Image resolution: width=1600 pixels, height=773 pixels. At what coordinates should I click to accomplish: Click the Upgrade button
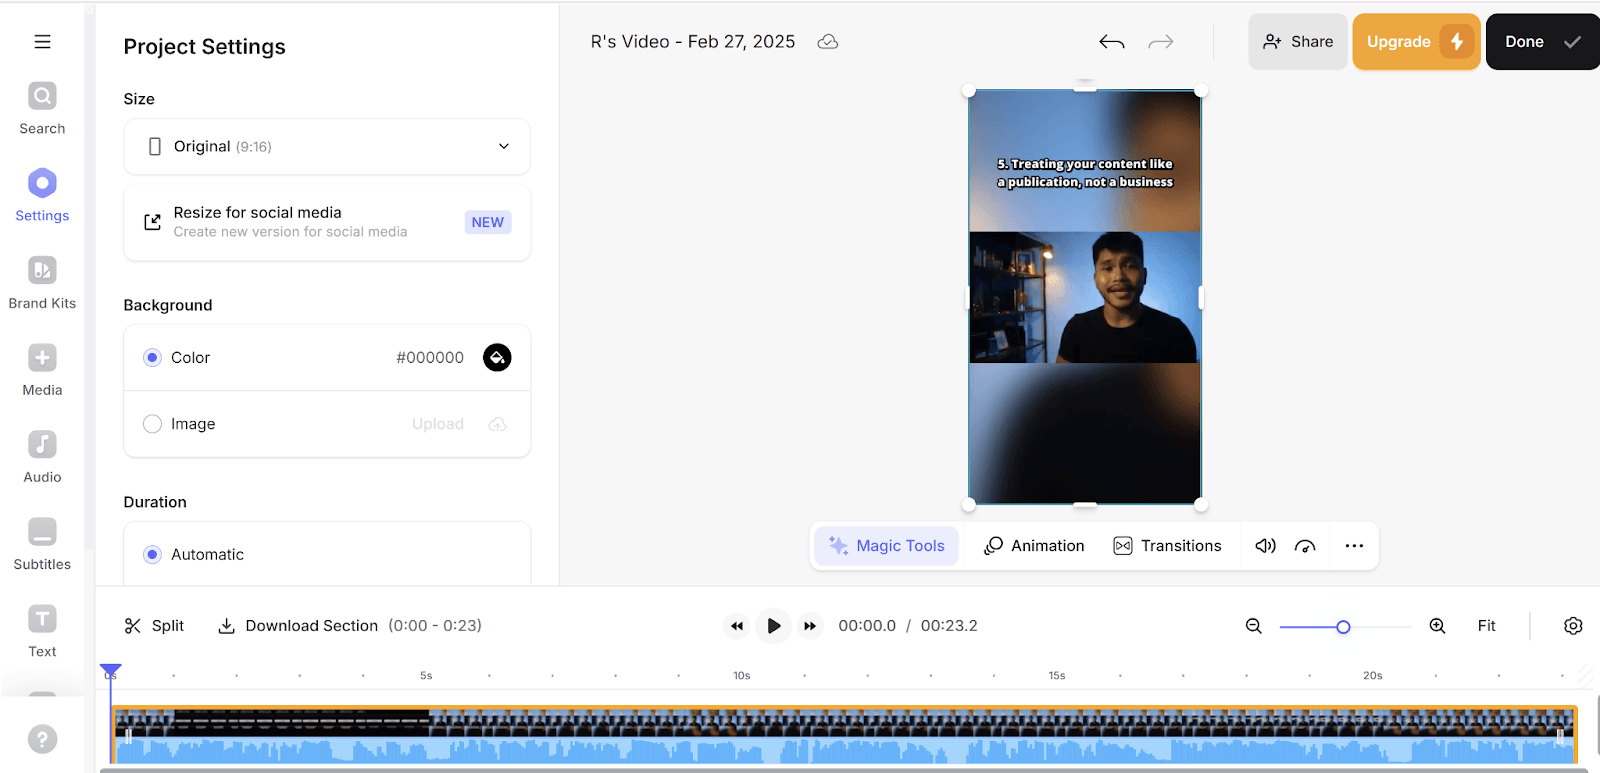(x=1416, y=42)
